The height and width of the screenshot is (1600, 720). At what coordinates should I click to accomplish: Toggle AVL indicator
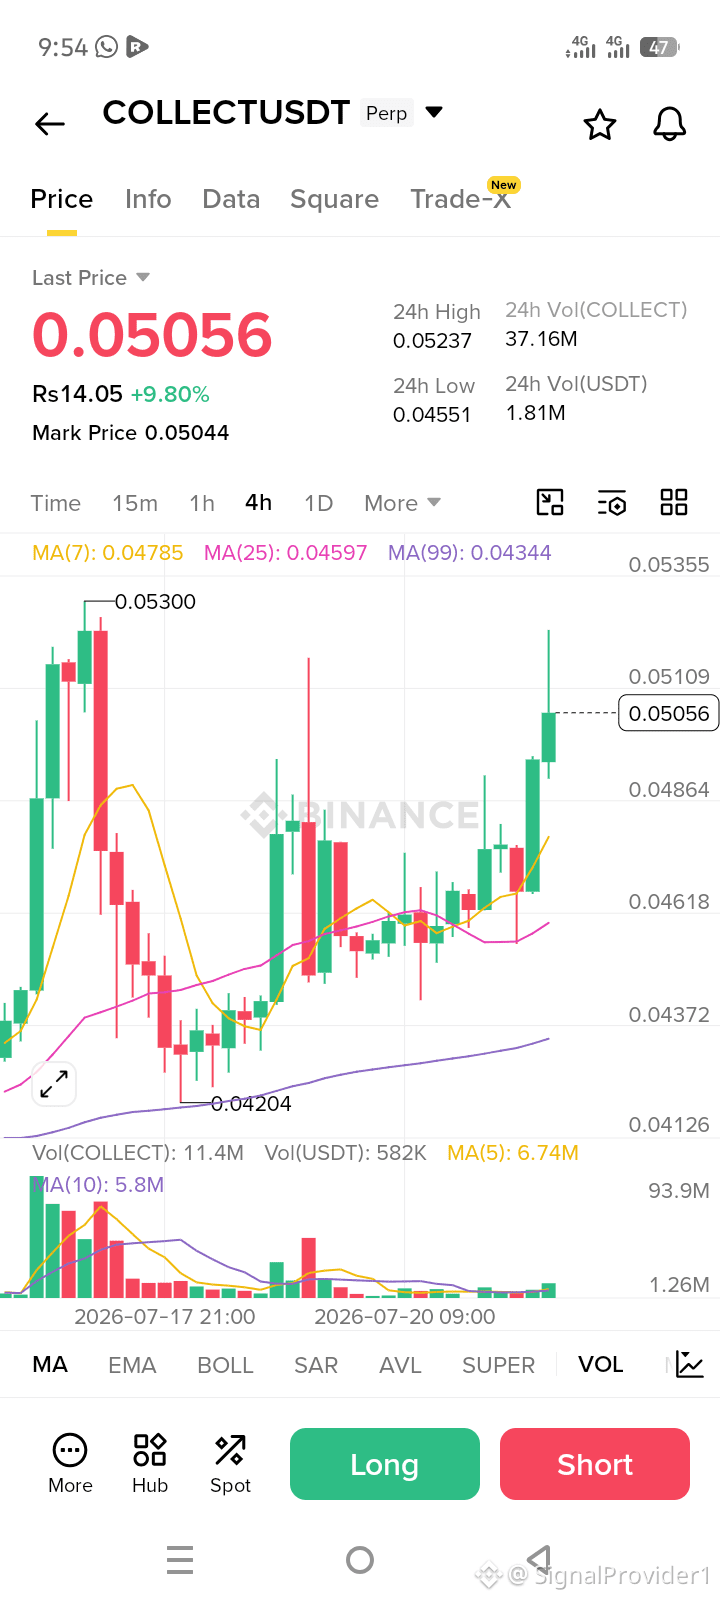pyautogui.click(x=400, y=1365)
